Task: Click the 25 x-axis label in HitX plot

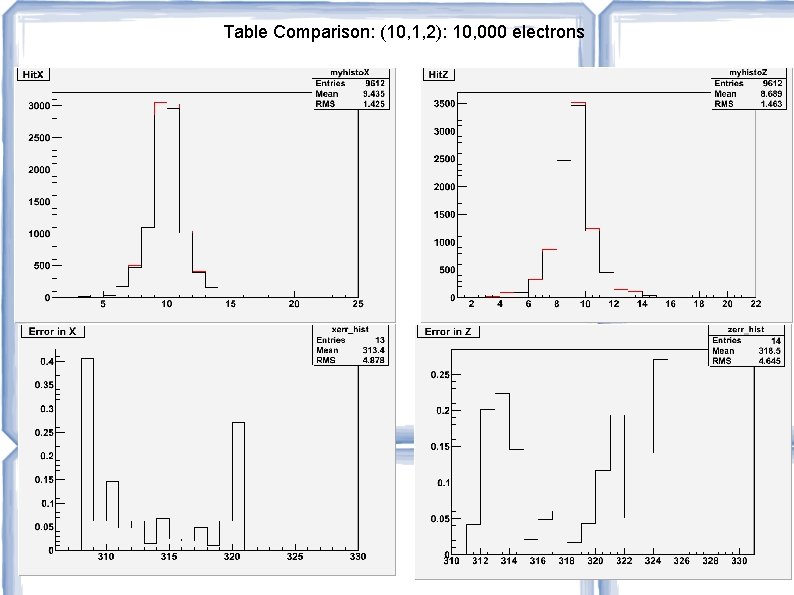Action: coord(358,304)
